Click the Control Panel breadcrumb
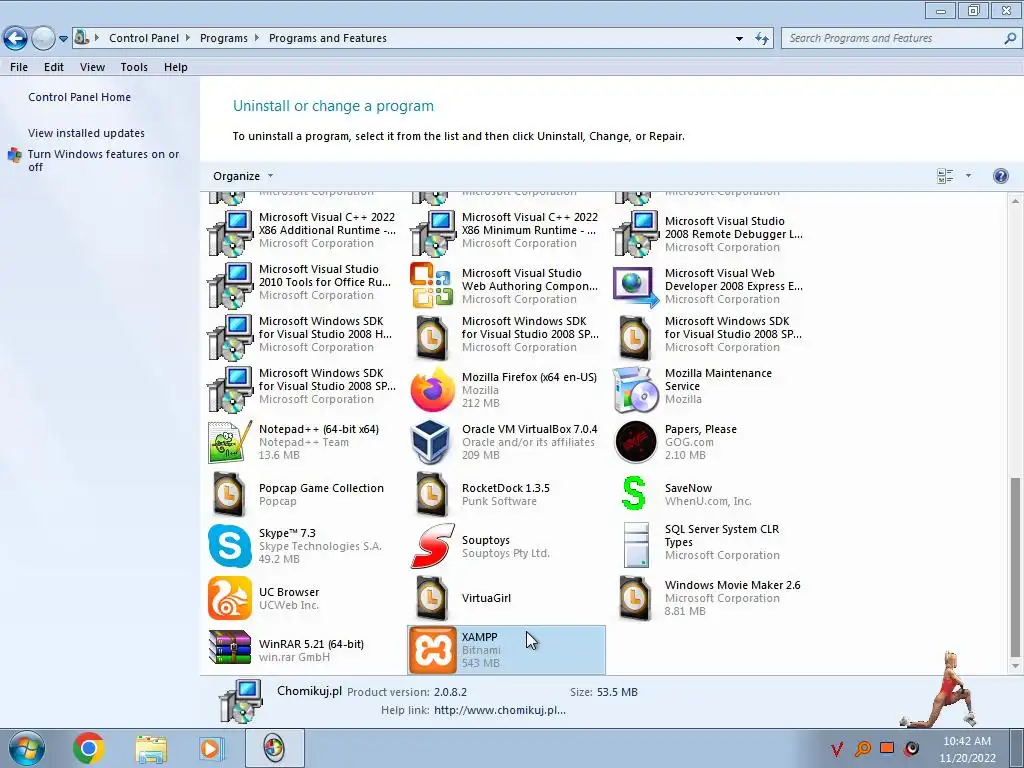The width and height of the screenshot is (1024, 768). [144, 38]
